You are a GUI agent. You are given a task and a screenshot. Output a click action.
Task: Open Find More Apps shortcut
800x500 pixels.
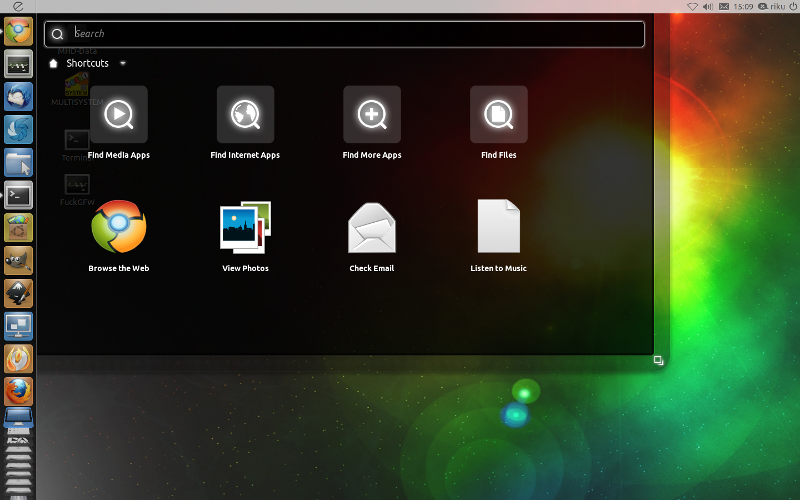pyautogui.click(x=372, y=122)
